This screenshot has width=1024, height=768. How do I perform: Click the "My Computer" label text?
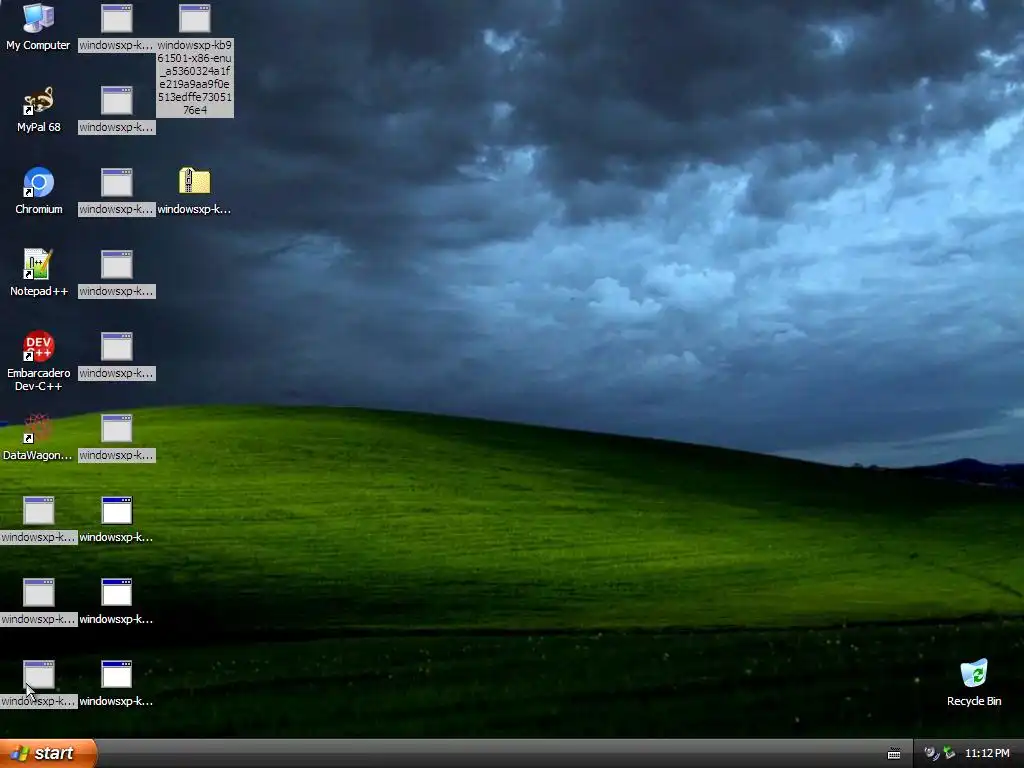[x=38, y=45]
